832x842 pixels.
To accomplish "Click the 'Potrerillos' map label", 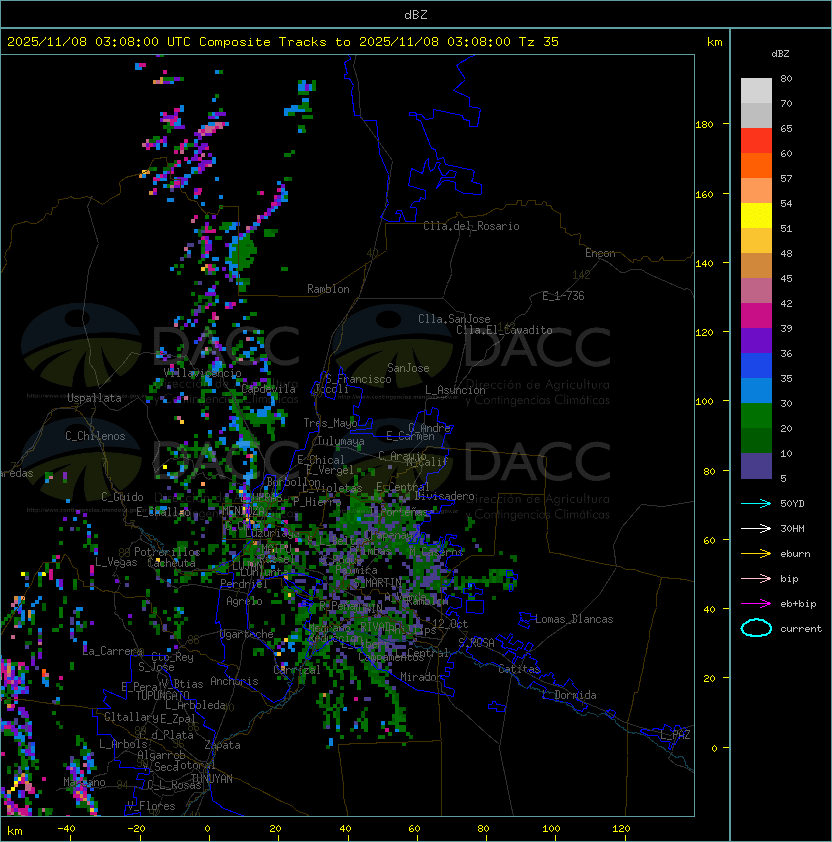I will tap(167, 552).
